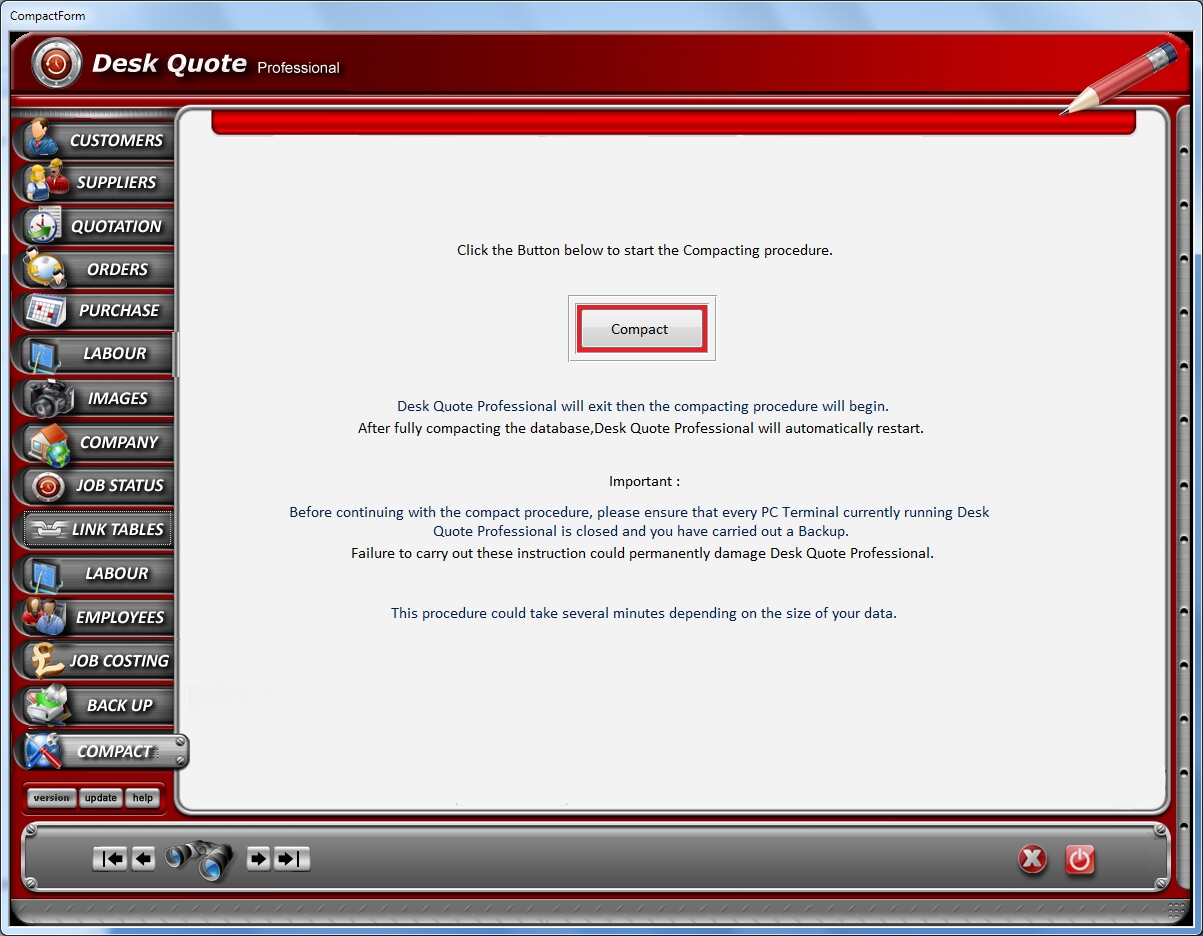Go to the Quotation module
The width and height of the screenshot is (1203, 936).
pyautogui.click(x=94, y=226)
